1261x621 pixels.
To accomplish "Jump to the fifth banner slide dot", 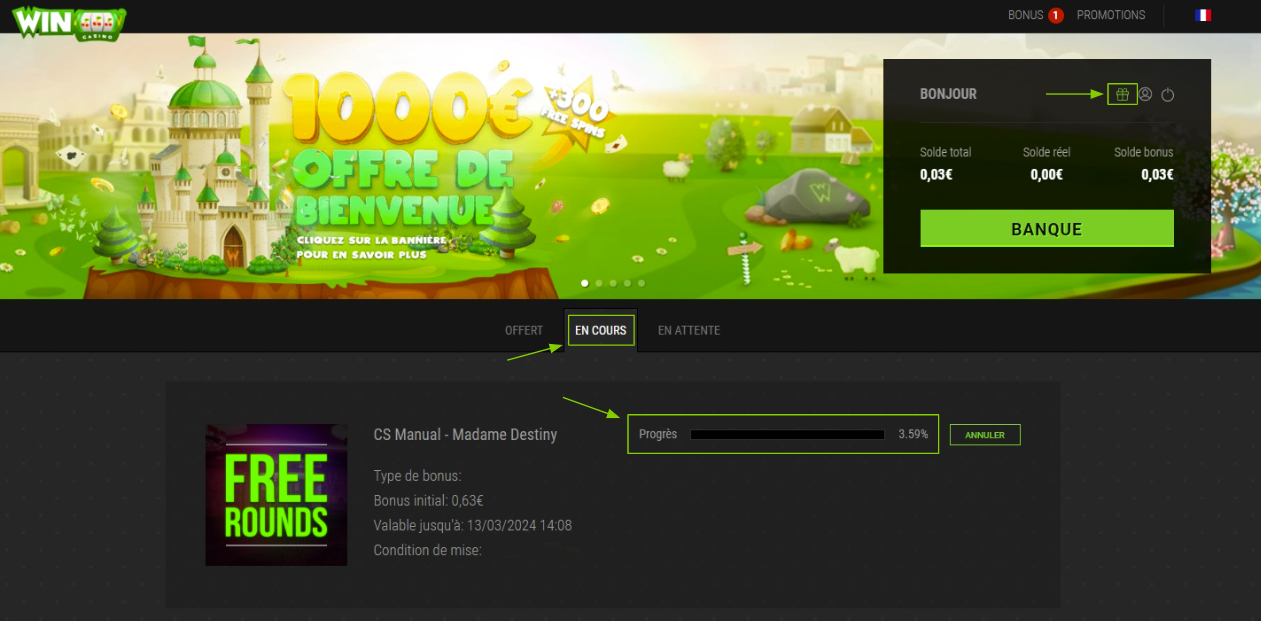I will coord(641,283).
